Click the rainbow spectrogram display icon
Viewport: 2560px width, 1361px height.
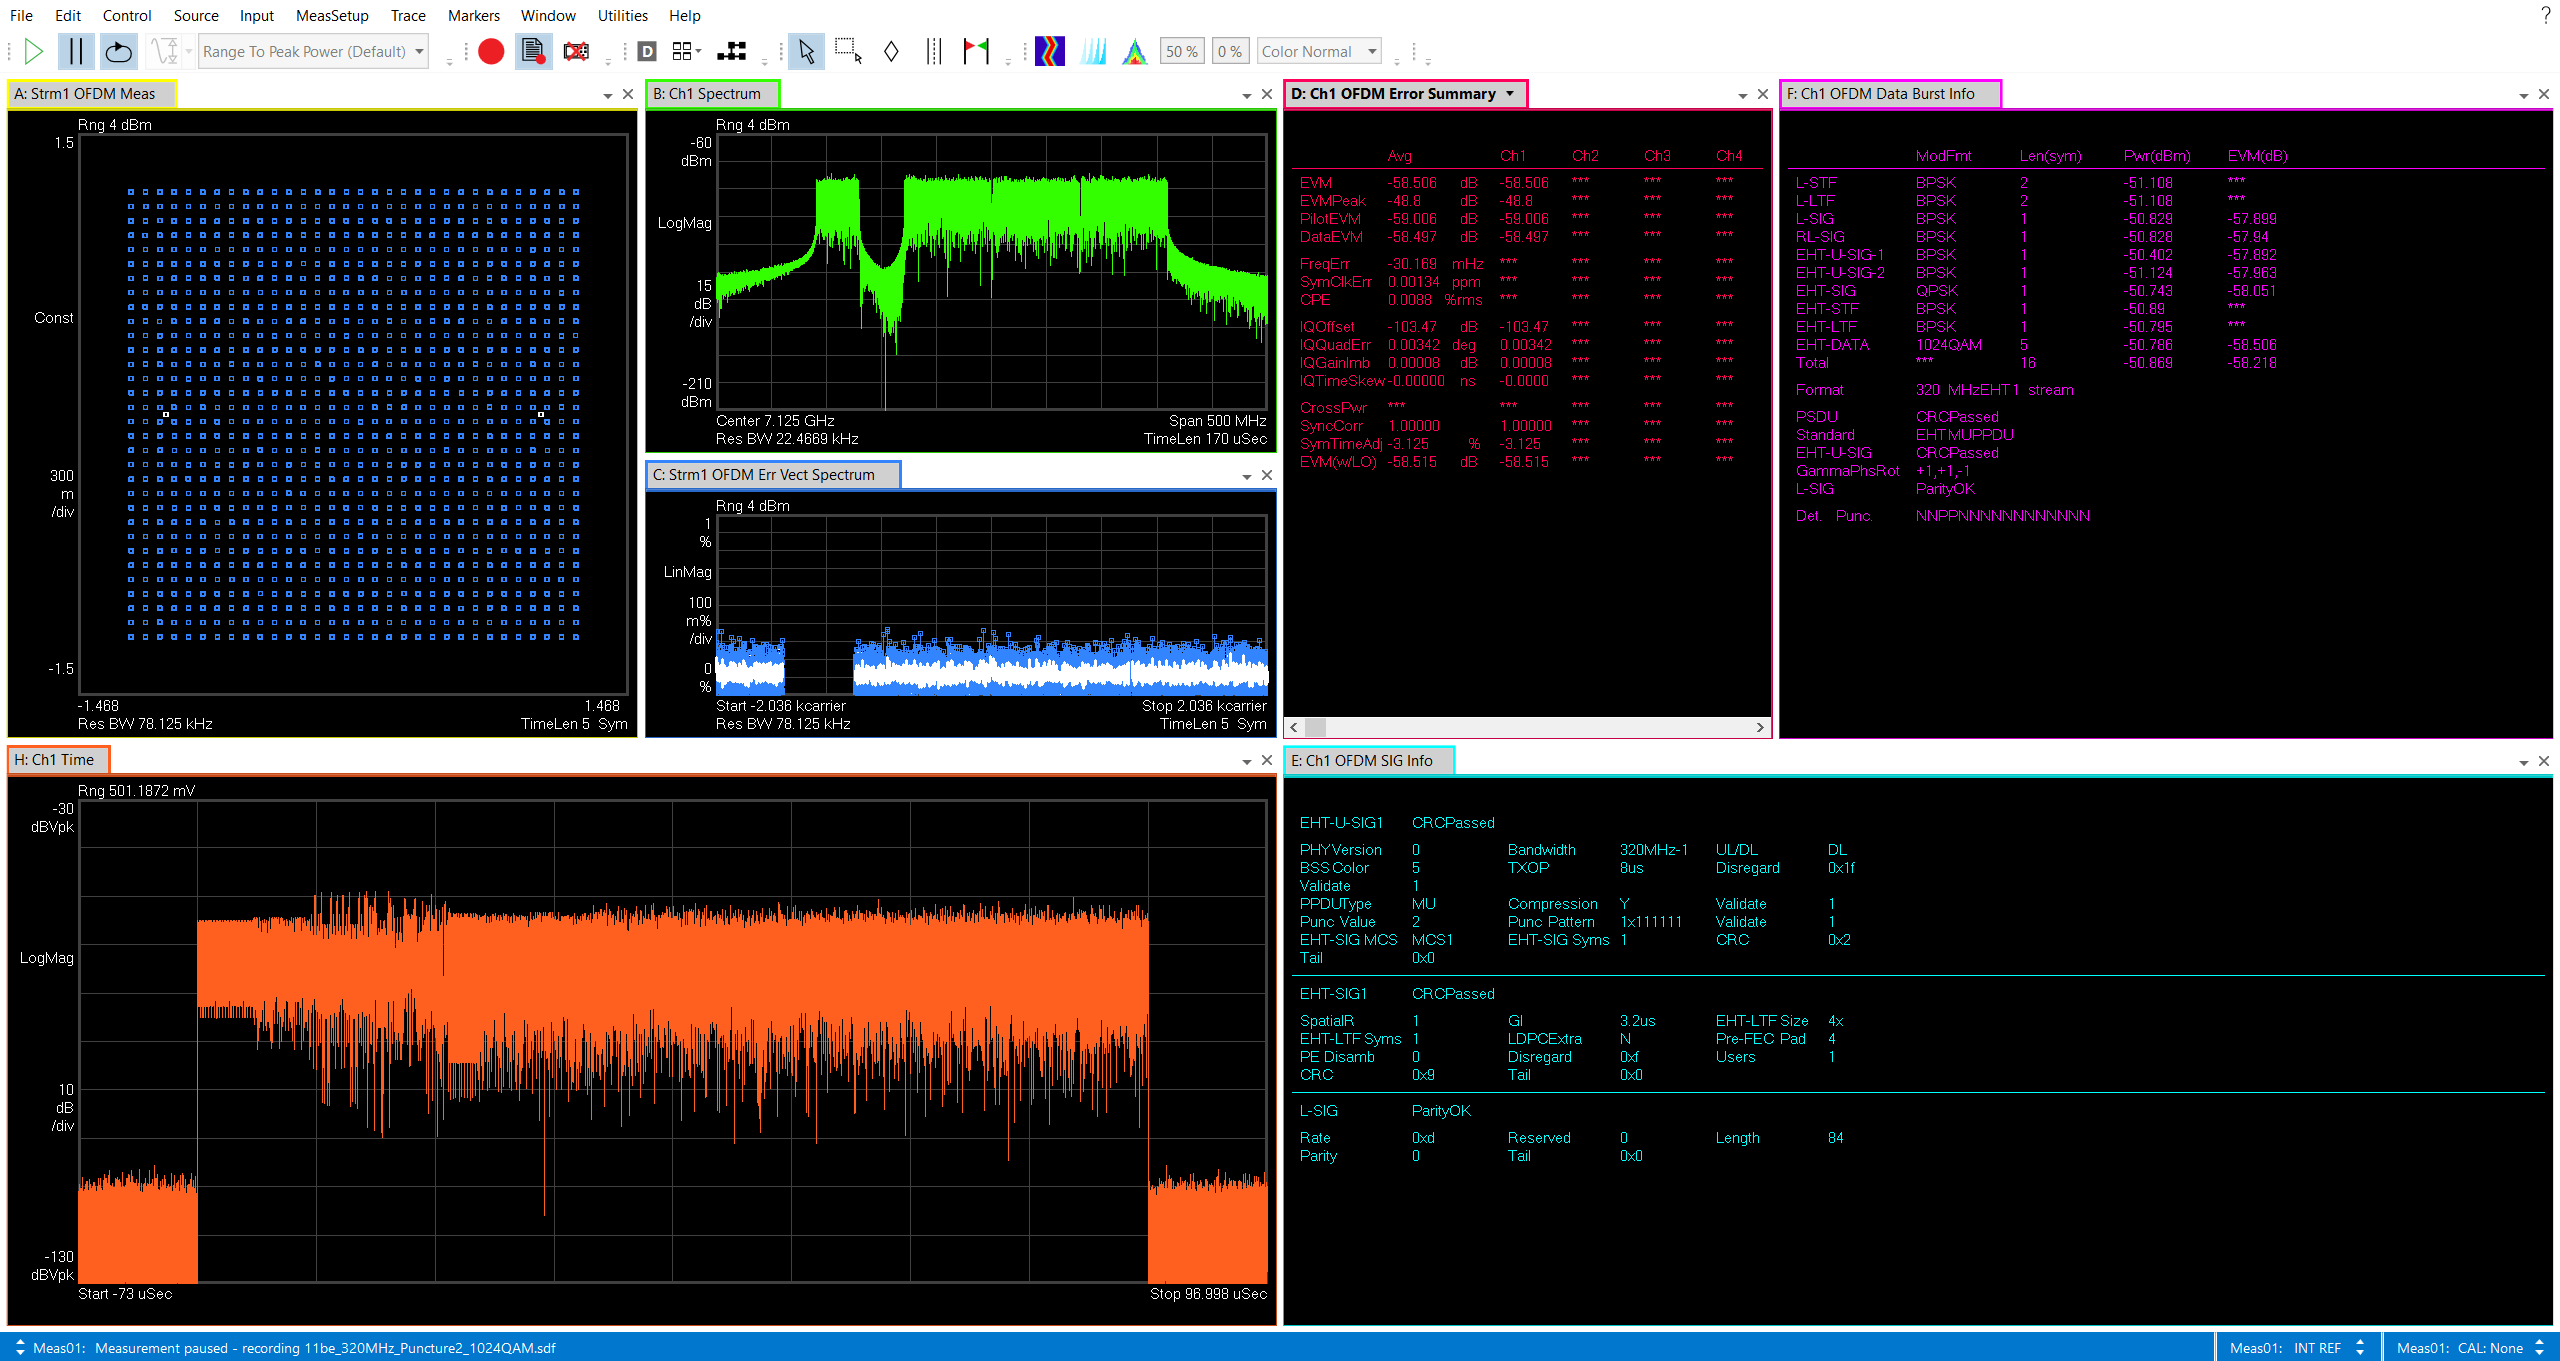point(1049,50)
